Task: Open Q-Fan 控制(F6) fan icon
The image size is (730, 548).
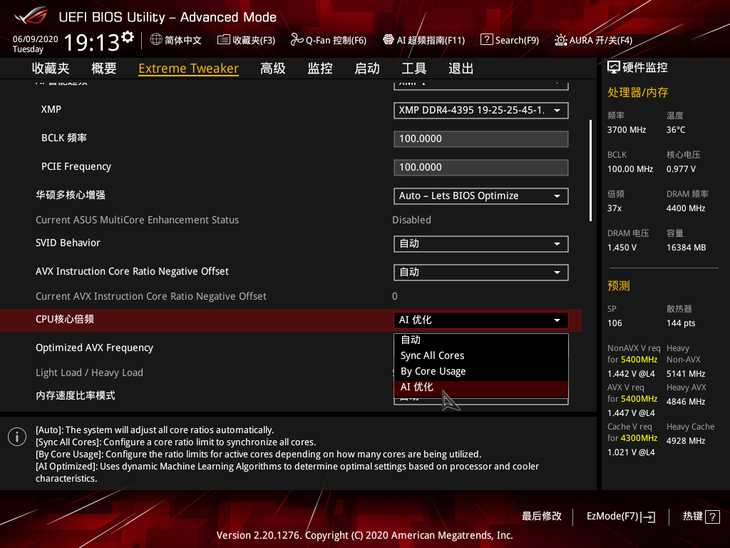Action: click(296, 40)
